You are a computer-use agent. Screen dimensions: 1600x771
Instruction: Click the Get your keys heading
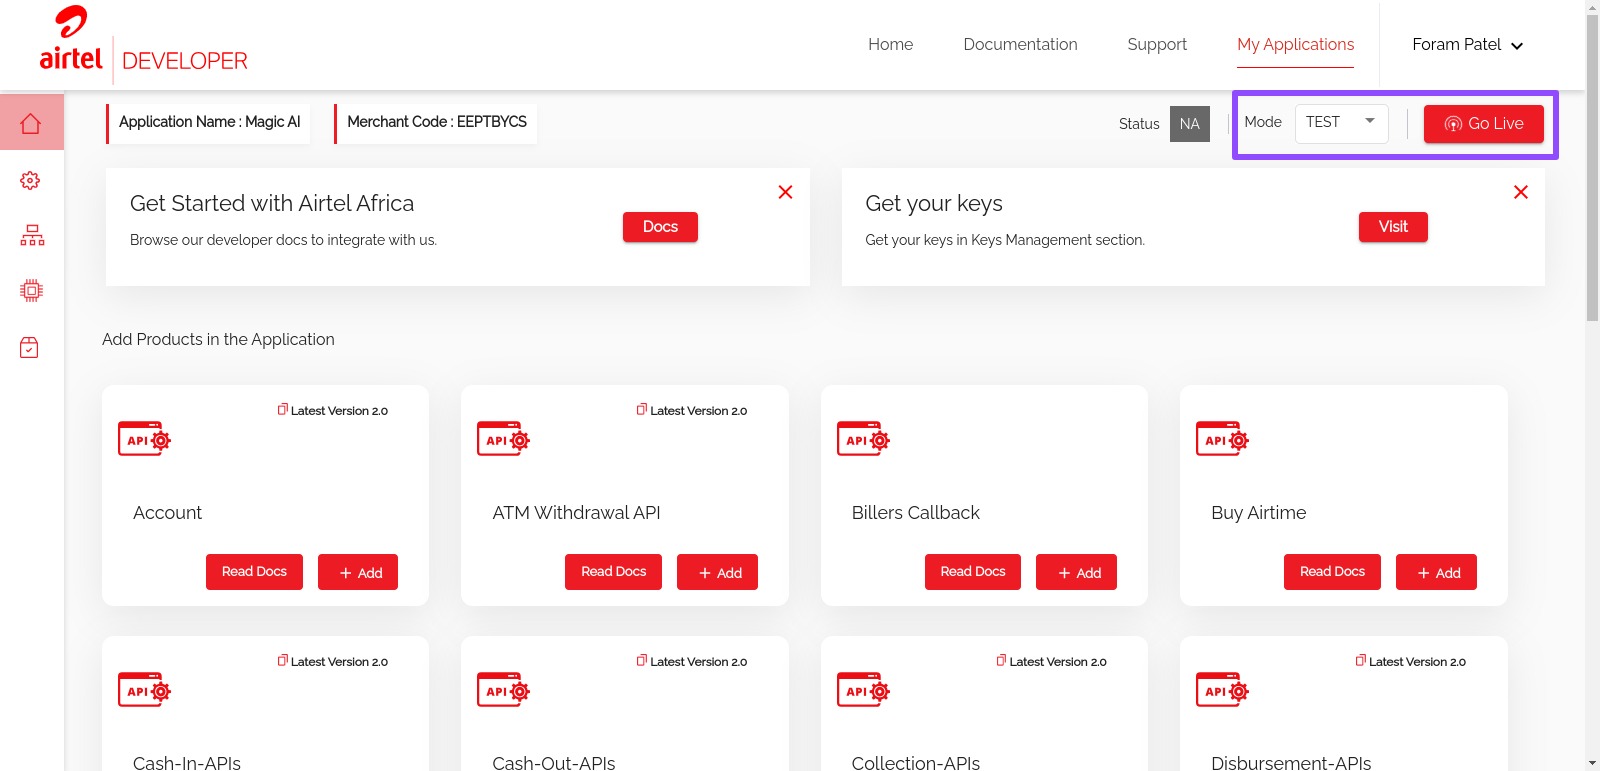(x=934, y=204)
